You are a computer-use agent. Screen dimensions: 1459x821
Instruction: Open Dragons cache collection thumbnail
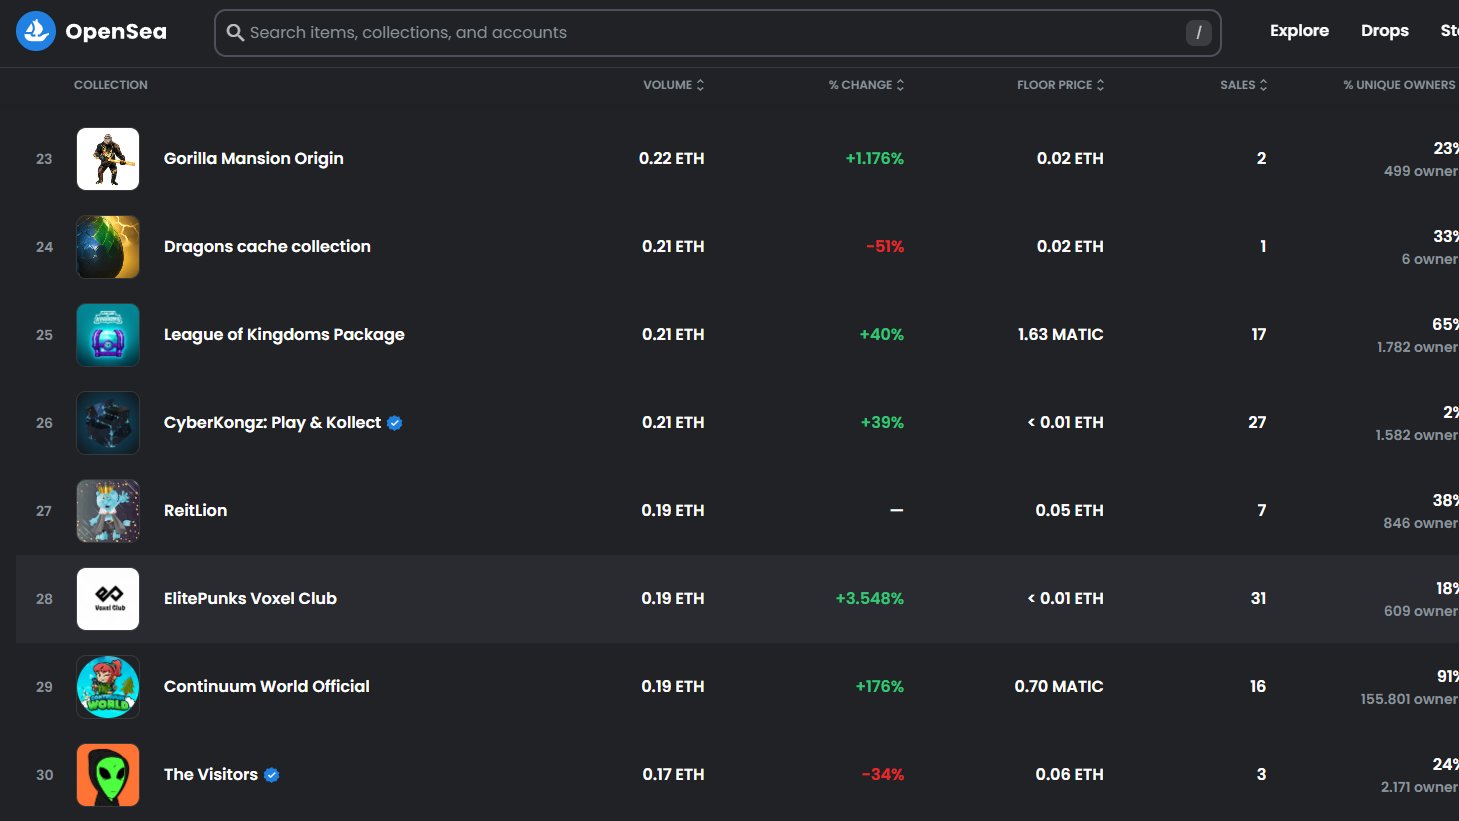click(108, 247)
